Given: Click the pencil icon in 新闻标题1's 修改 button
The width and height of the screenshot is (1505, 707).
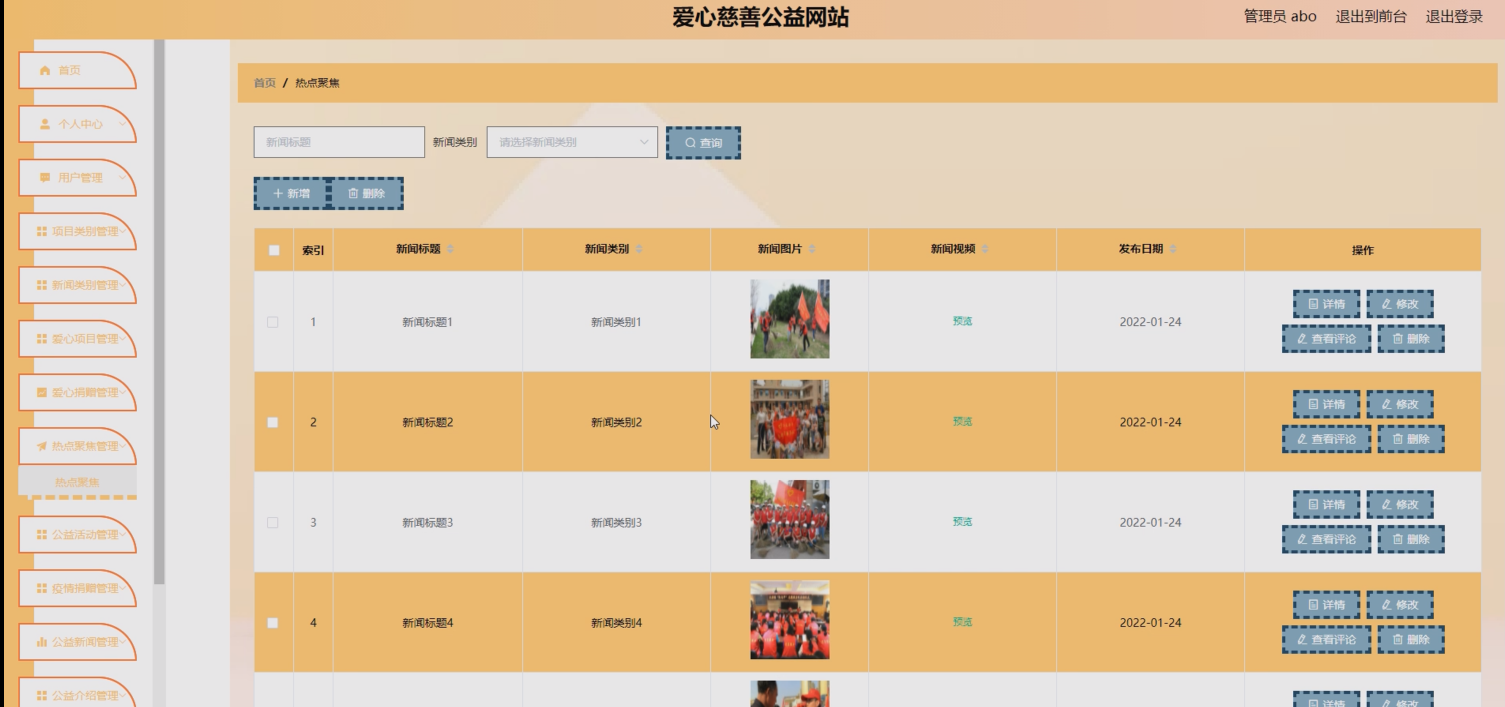Looking at the screenshot, I should tap(1386, 304).
